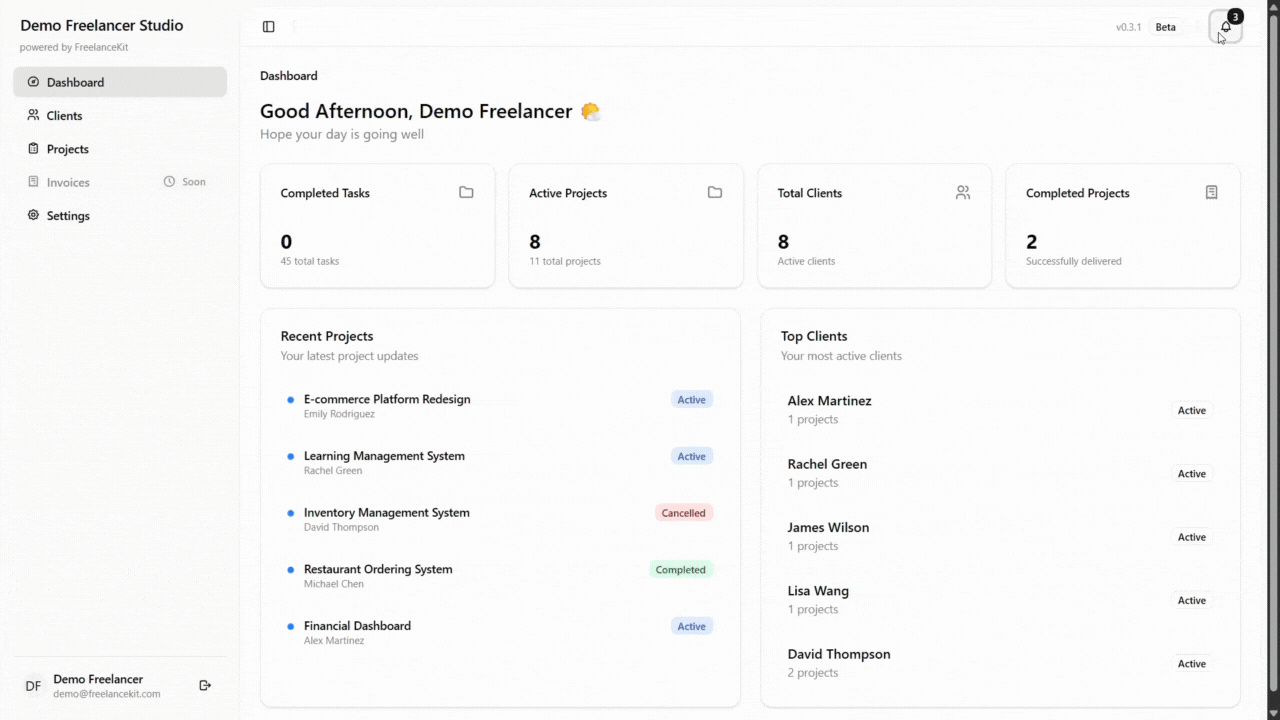Click the Cancelled badge on Inventory Management System
The height and width of the screenshot is (720, 1280).
point(683,512)
